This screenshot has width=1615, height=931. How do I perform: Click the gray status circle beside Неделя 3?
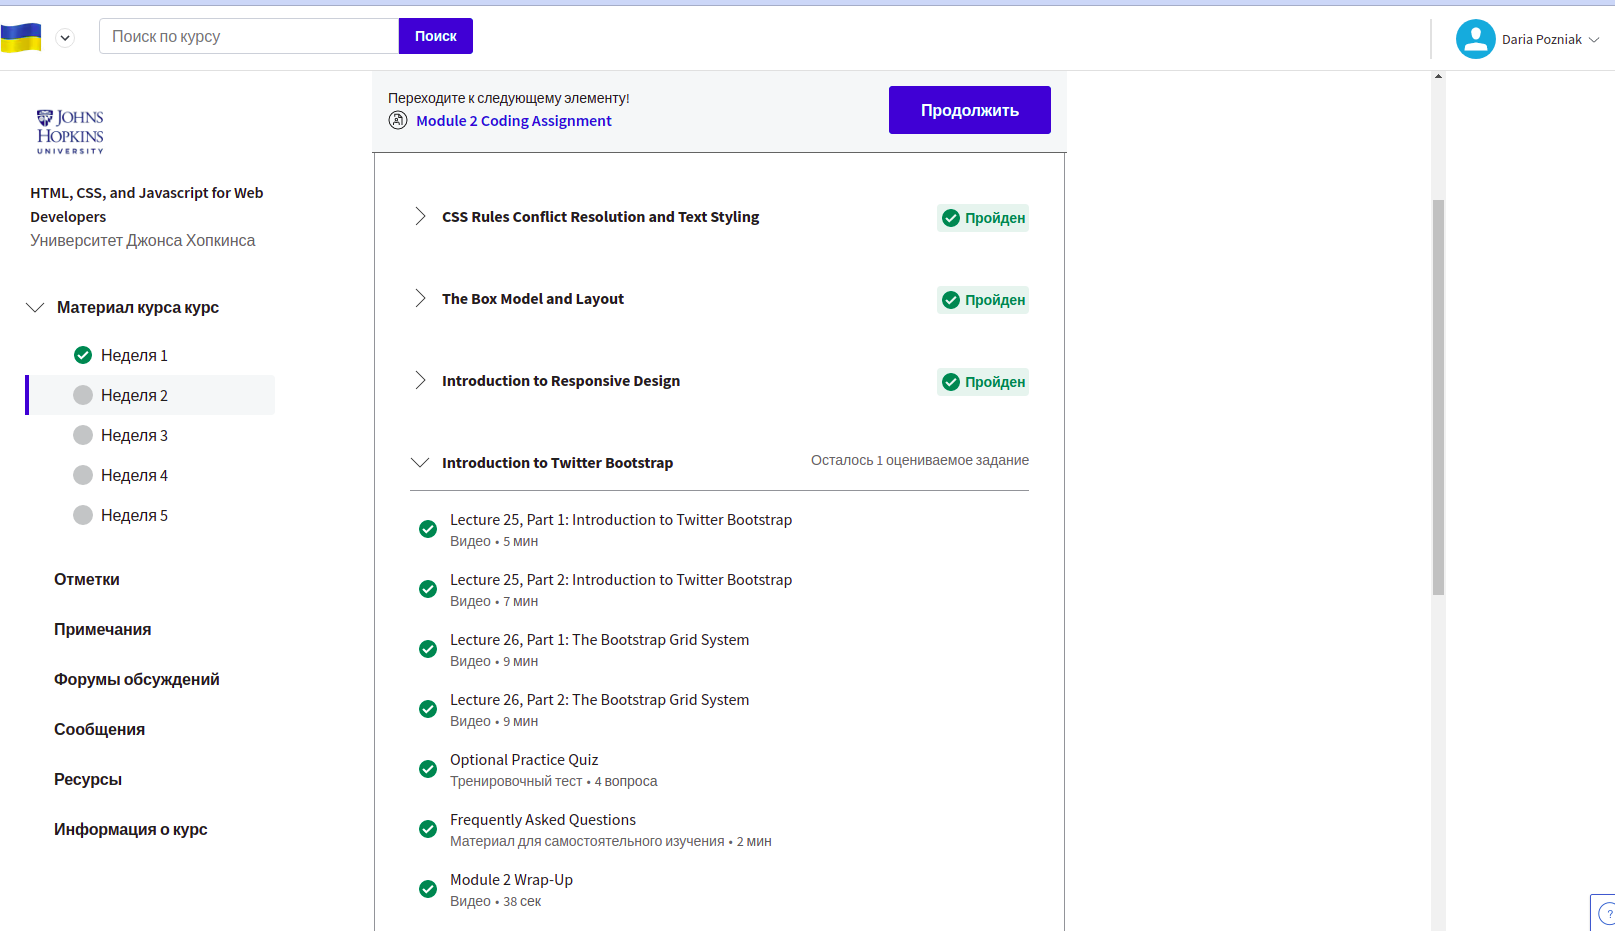pos(83,435)
